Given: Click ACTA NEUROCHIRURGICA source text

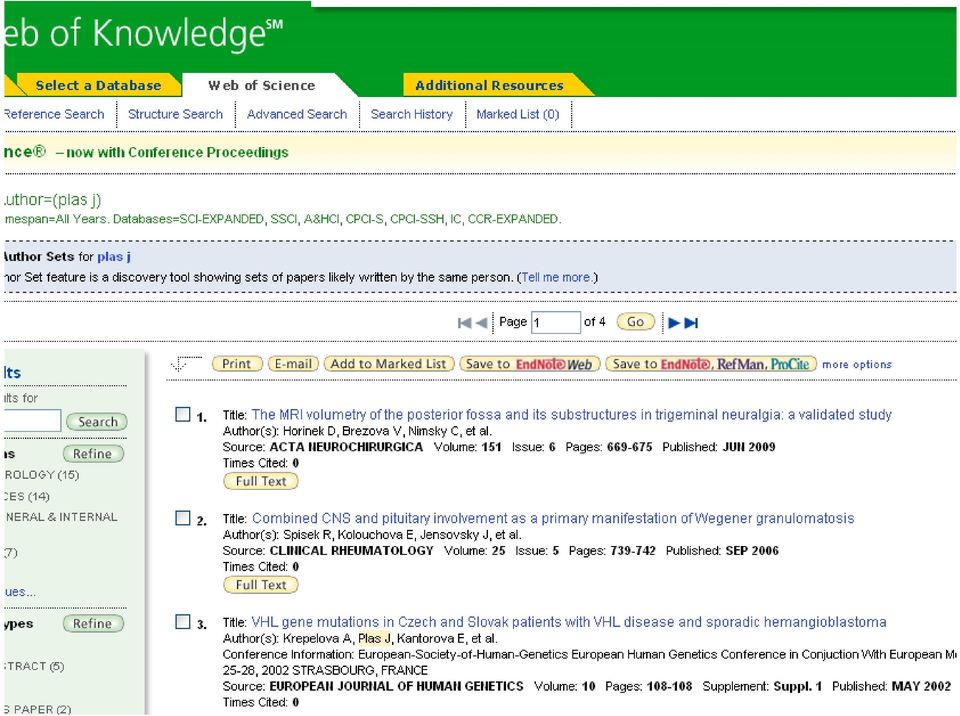Looking at the screenshot, I should (346, 447).
